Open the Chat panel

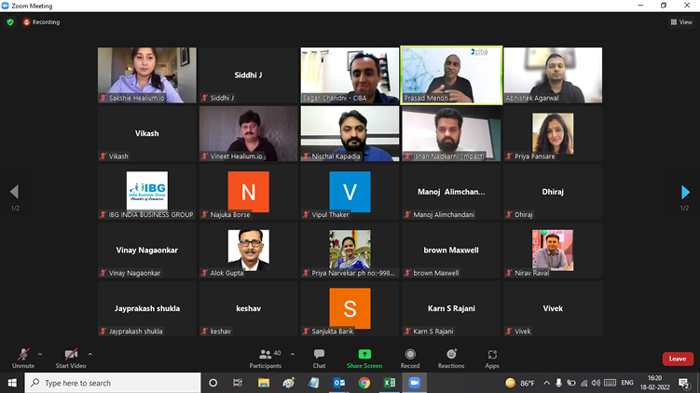(319, 359)
